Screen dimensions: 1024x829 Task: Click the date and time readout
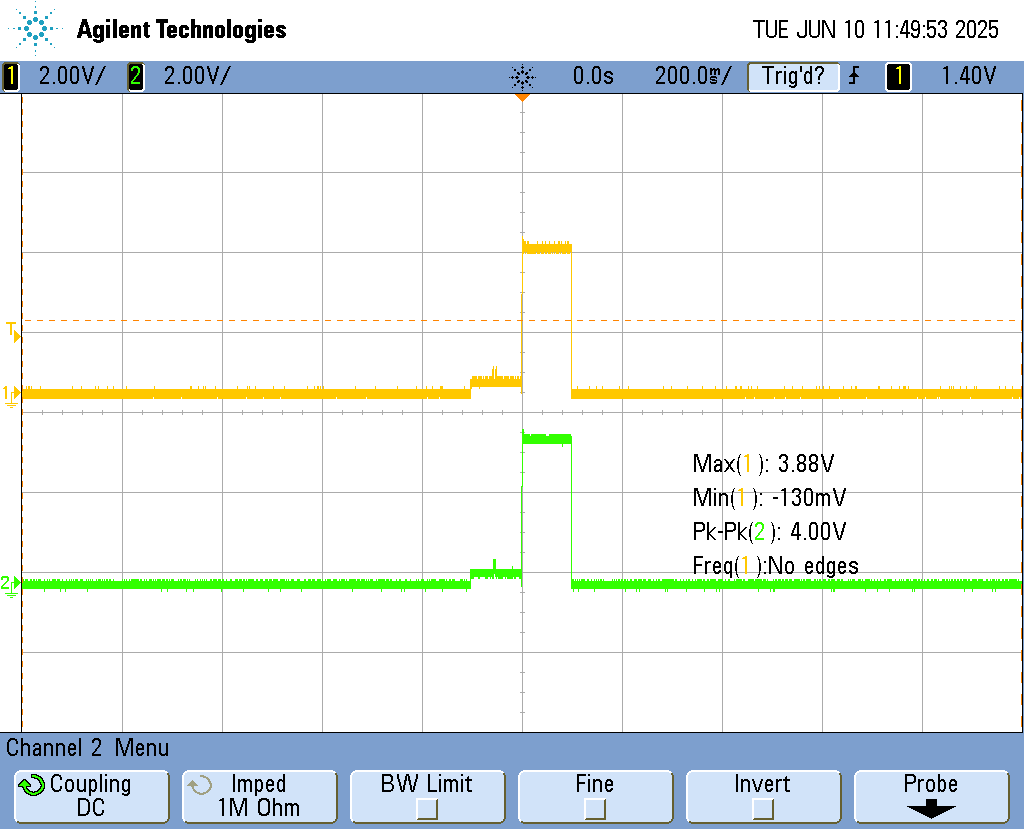pos(875,29)
